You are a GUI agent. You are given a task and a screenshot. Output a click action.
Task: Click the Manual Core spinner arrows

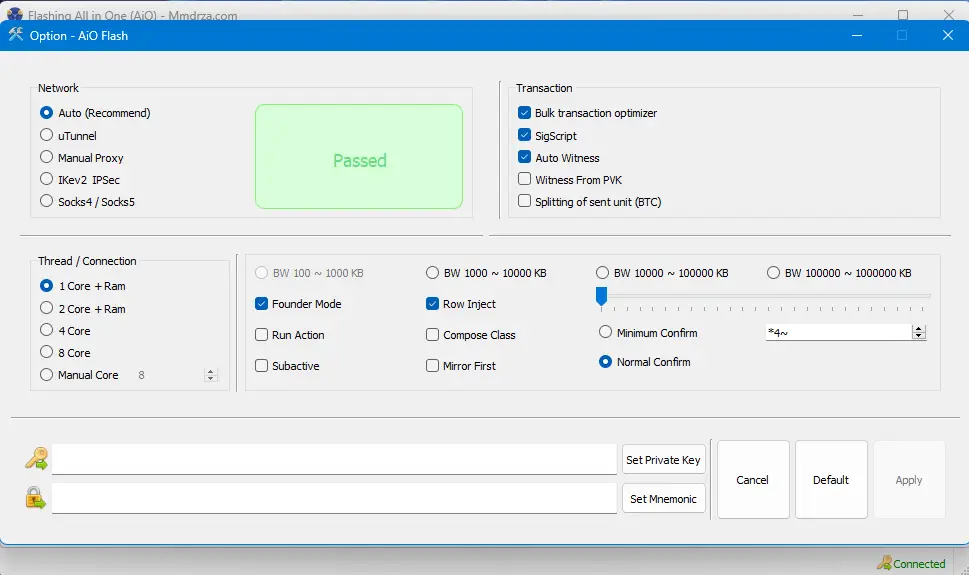click(x=211, y=375)
